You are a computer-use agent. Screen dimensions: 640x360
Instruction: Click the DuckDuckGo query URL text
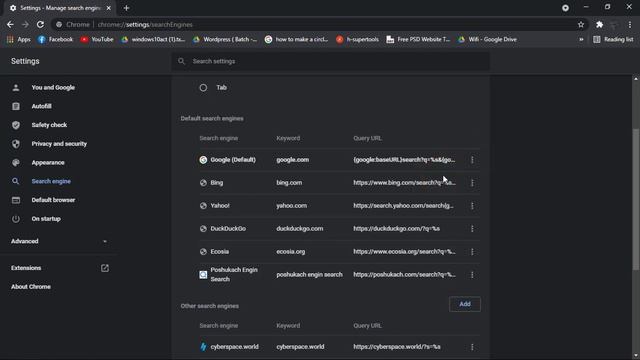[x=397, y=229]
